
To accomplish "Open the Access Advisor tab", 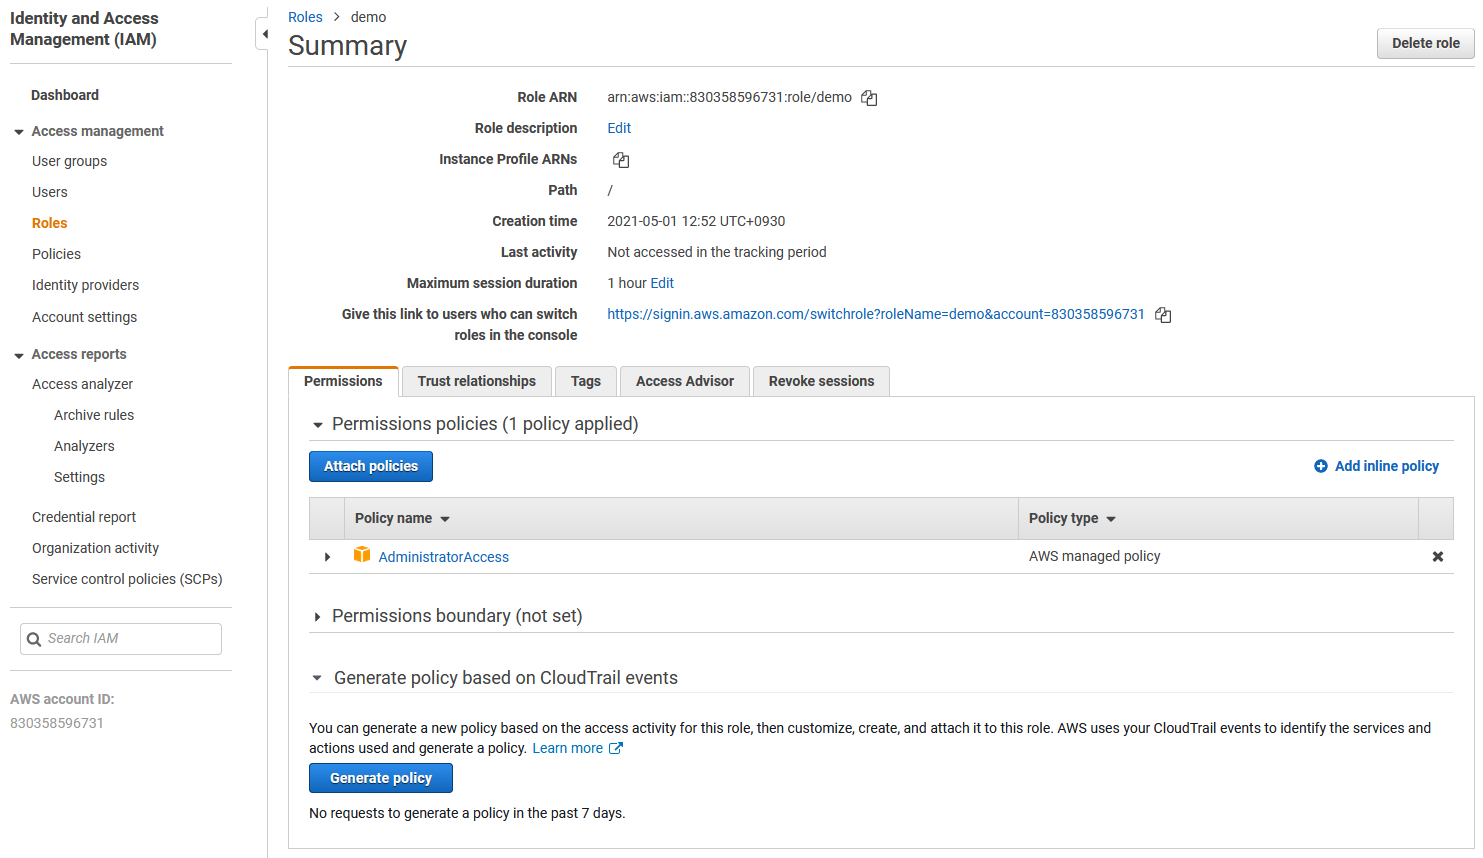I will tap(685, 381).
